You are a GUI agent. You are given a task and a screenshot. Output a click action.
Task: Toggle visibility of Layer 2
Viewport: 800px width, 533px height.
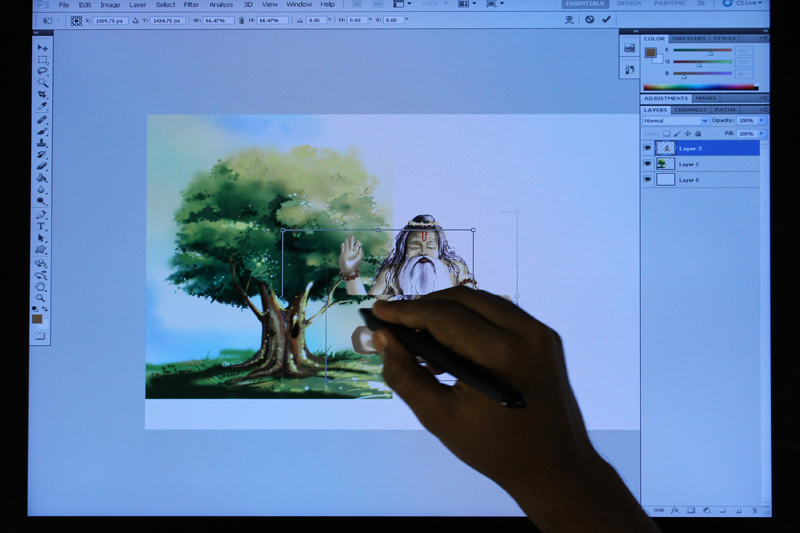pyautogui.click(x=647, y=163)
